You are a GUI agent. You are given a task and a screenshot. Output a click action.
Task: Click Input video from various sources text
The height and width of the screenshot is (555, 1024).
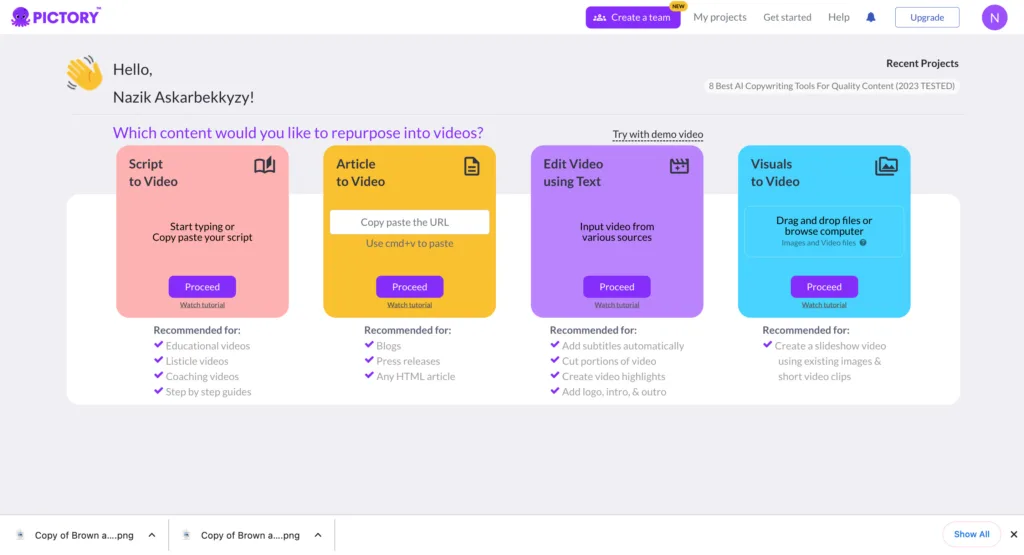pyautogui.click(x=616, y=232)
